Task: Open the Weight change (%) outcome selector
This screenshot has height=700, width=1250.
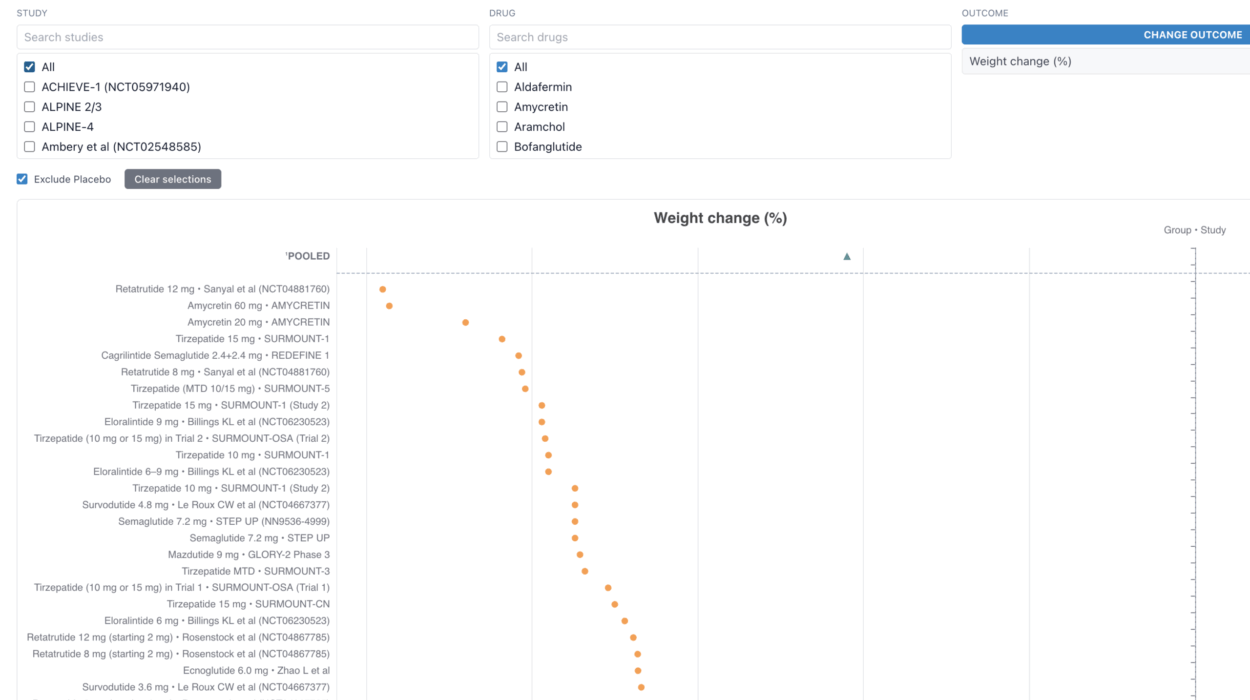Action: click(x=1105, y=61)
